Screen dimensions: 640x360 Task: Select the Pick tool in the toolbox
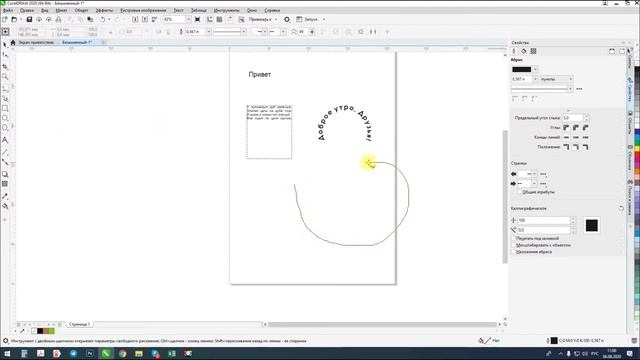click(x=5, y=44)
